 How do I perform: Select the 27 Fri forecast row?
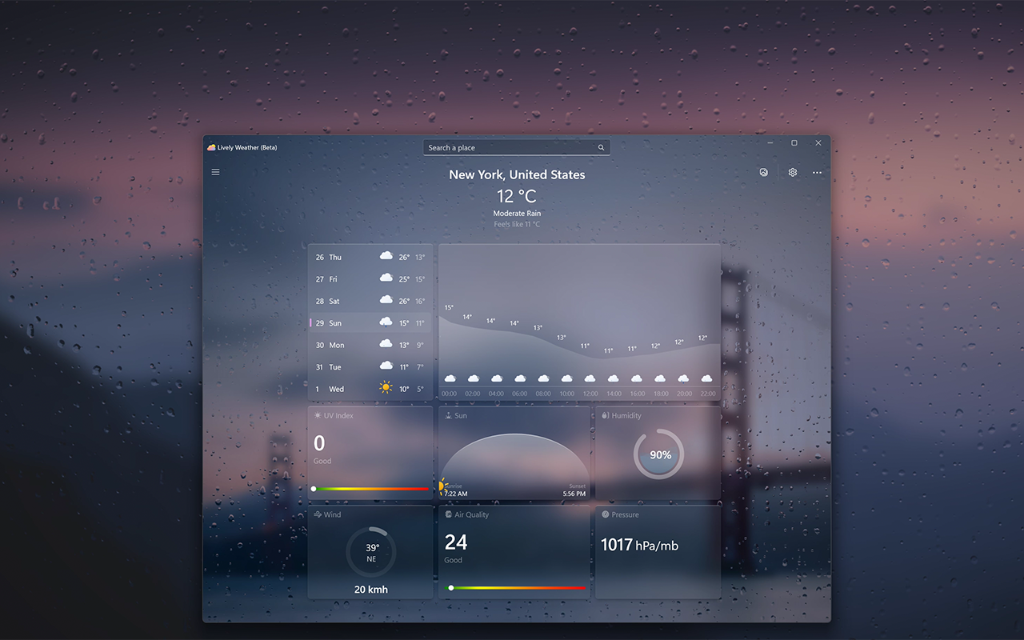click(370, 279)
